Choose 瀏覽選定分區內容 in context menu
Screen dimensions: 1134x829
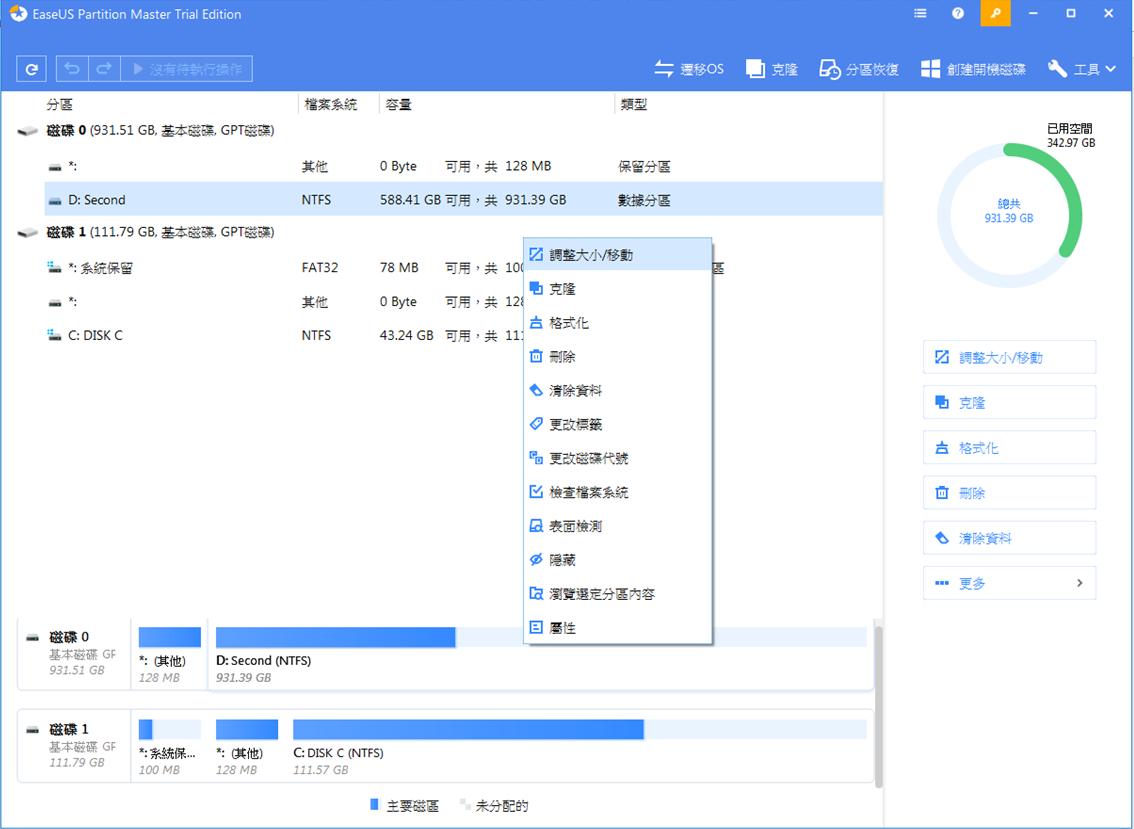point(618,594)
